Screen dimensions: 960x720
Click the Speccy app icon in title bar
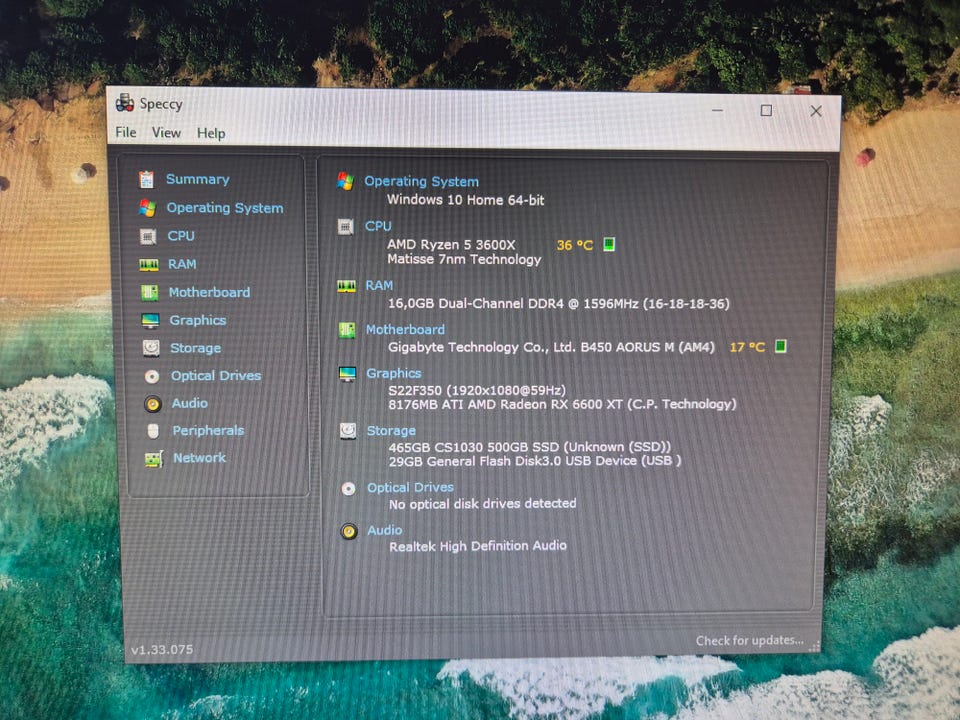(x=125, y=103)
